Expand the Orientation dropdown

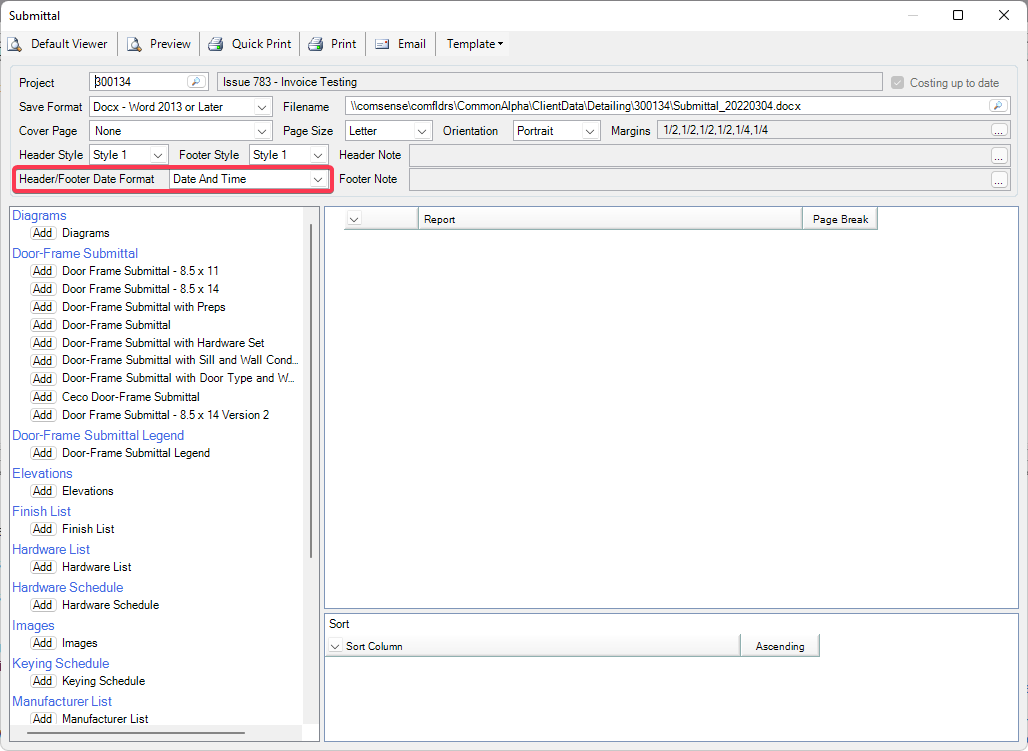pos(590,131)
